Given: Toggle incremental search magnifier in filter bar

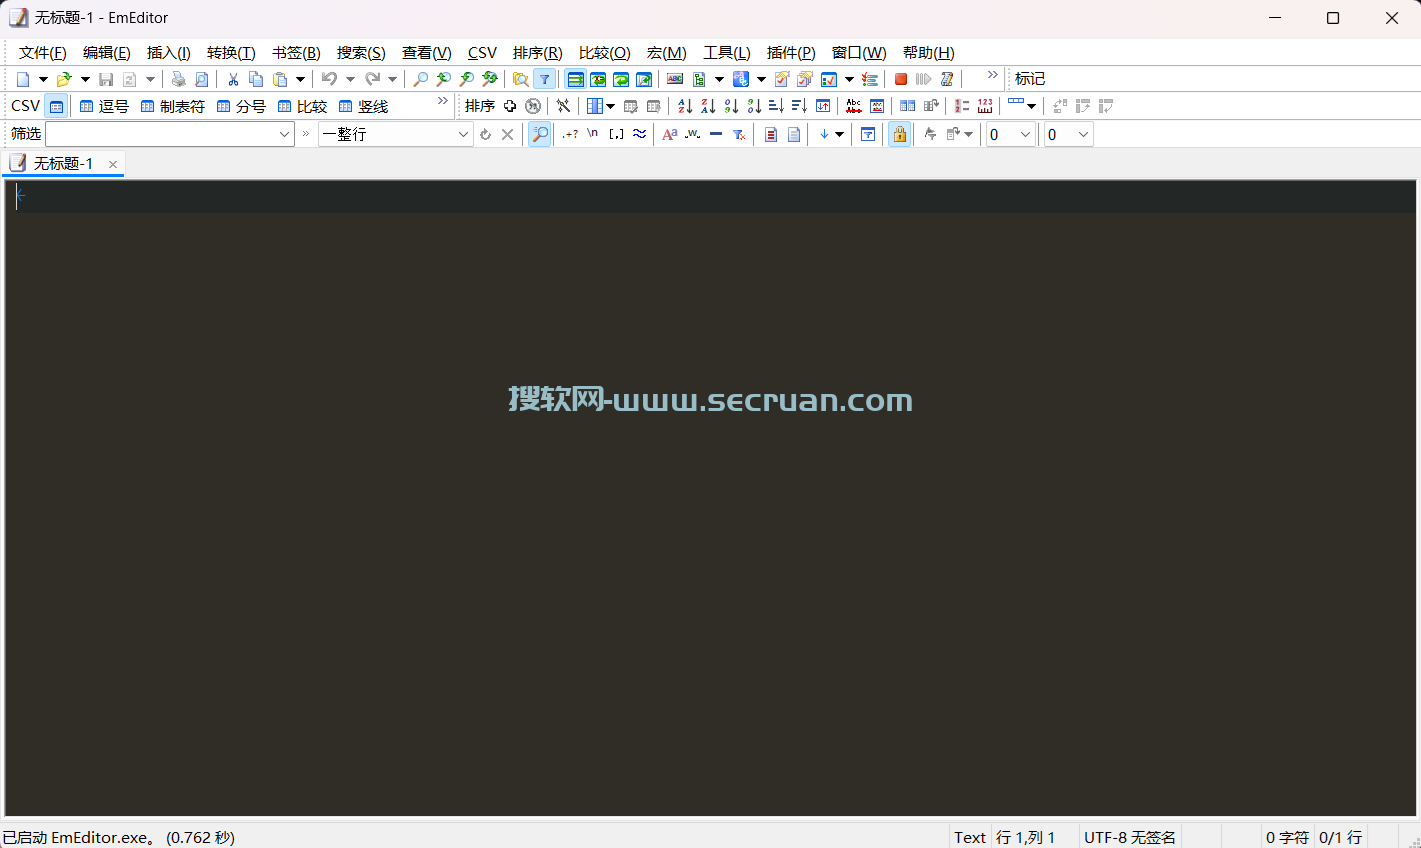Looking at the screenshot, I should click(540, 134).
